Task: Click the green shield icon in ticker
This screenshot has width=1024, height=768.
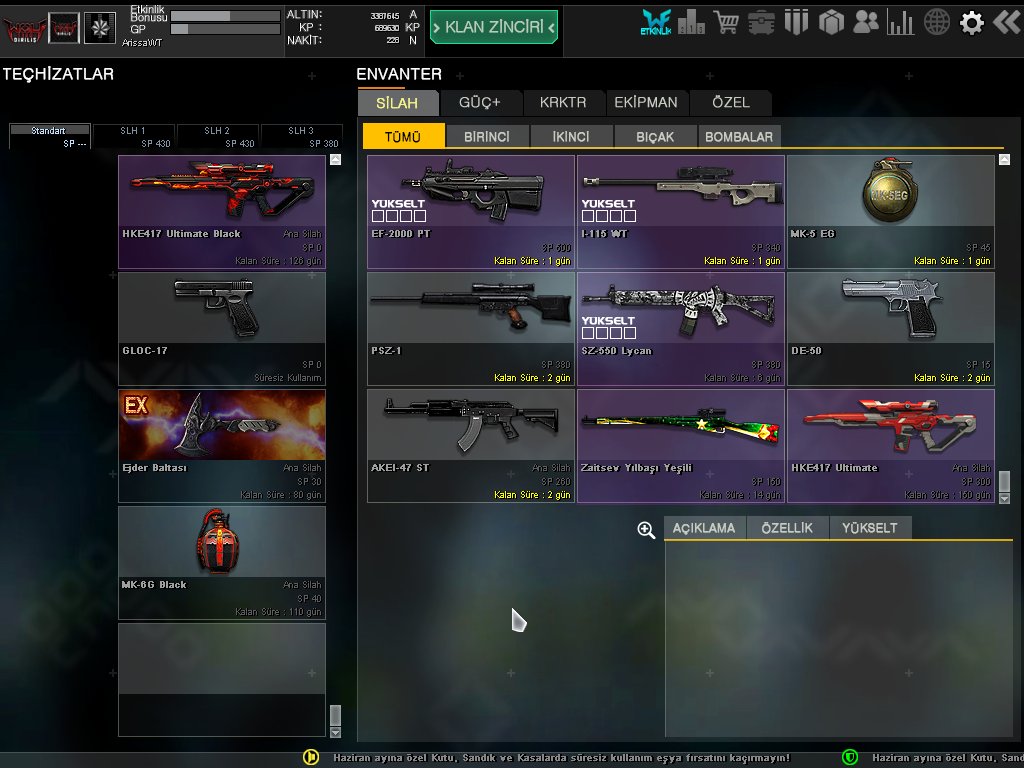Action: click(850, 757)
